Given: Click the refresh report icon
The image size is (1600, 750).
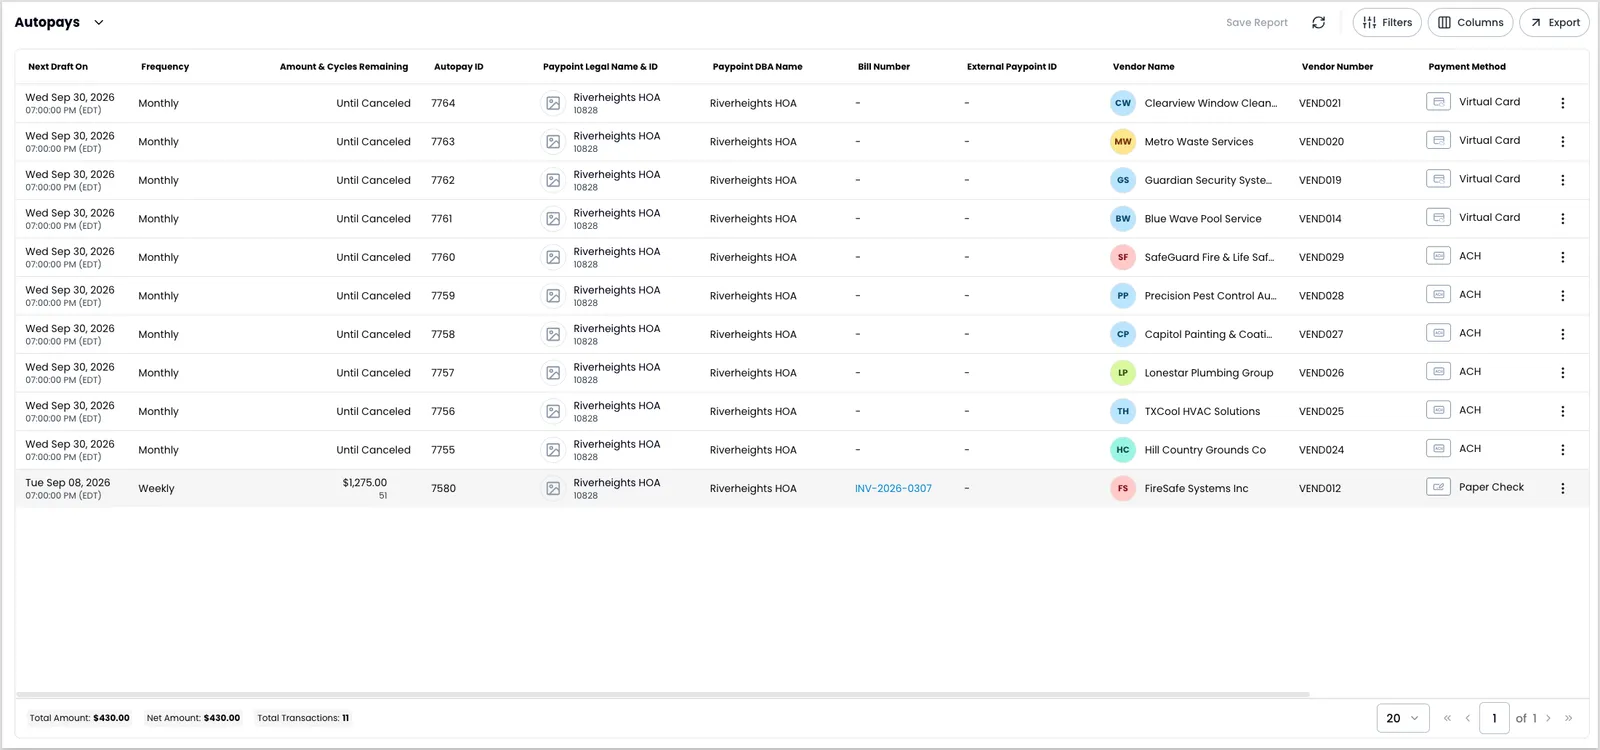Looking at the screenshot, I should 1319,22.
